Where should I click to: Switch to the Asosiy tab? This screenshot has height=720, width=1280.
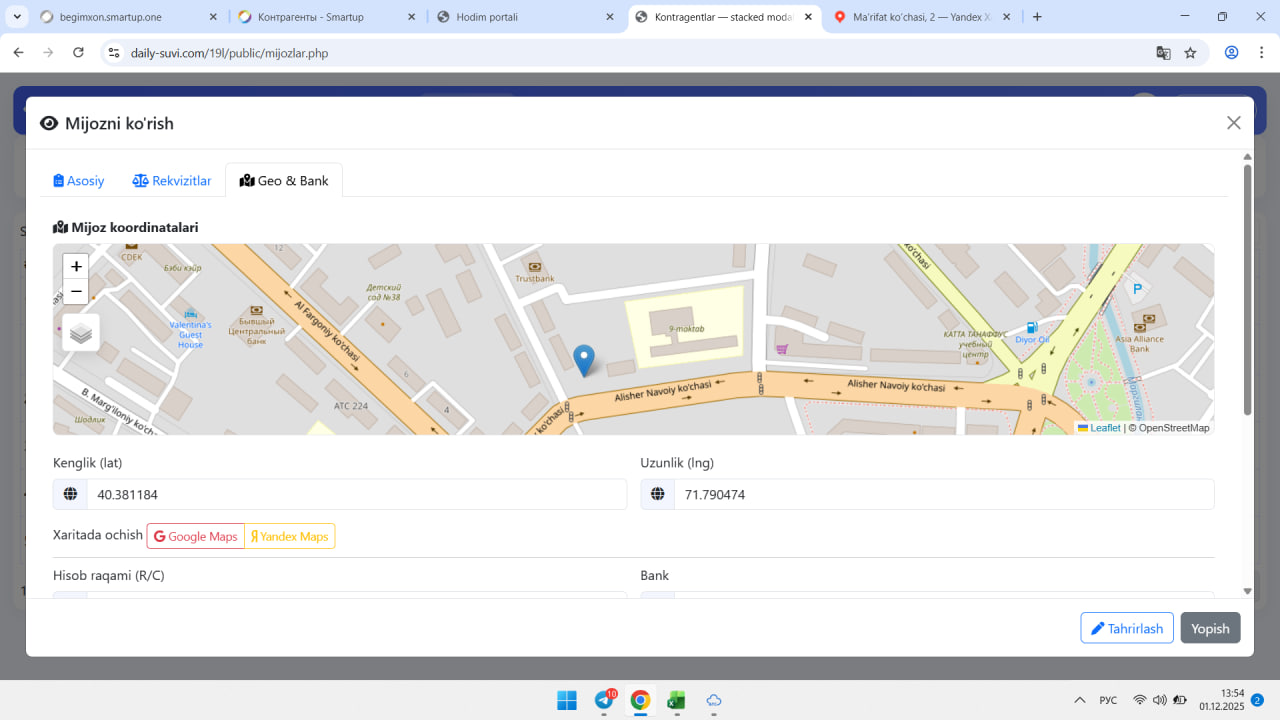79,181
